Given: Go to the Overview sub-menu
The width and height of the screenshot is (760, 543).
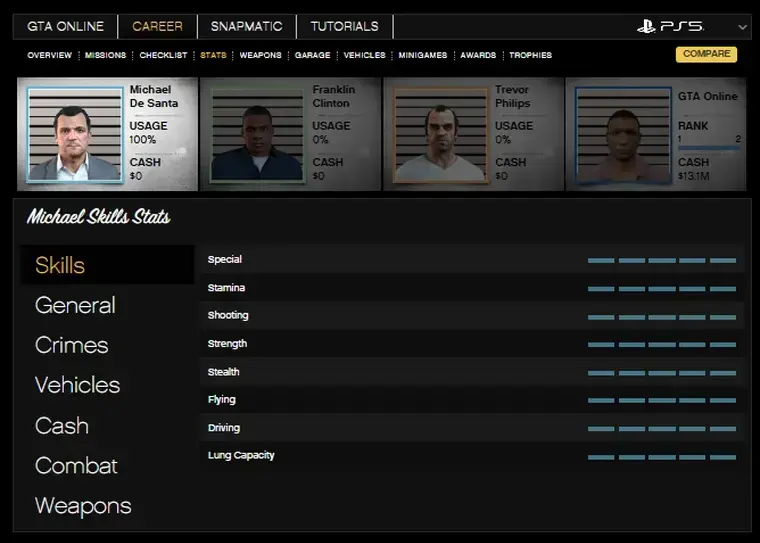Looking at the screenshot, I should [x=49, y=55].
